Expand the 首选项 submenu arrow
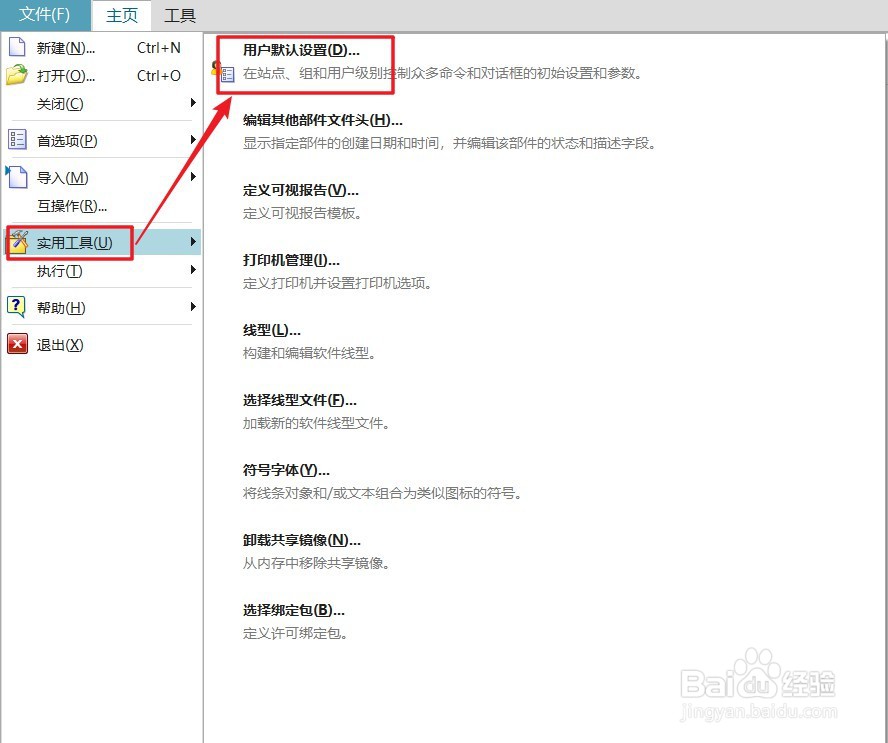 [192, 139]
